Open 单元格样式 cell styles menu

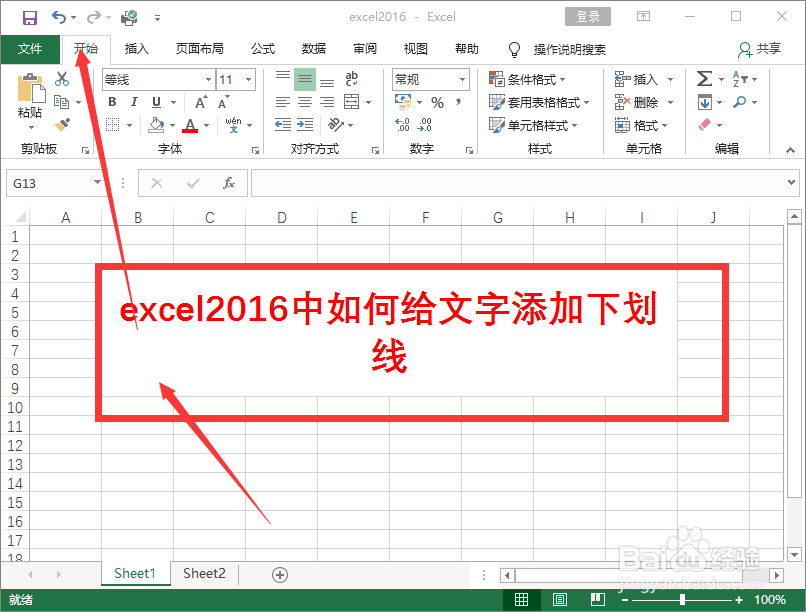[x=533, y=125]
